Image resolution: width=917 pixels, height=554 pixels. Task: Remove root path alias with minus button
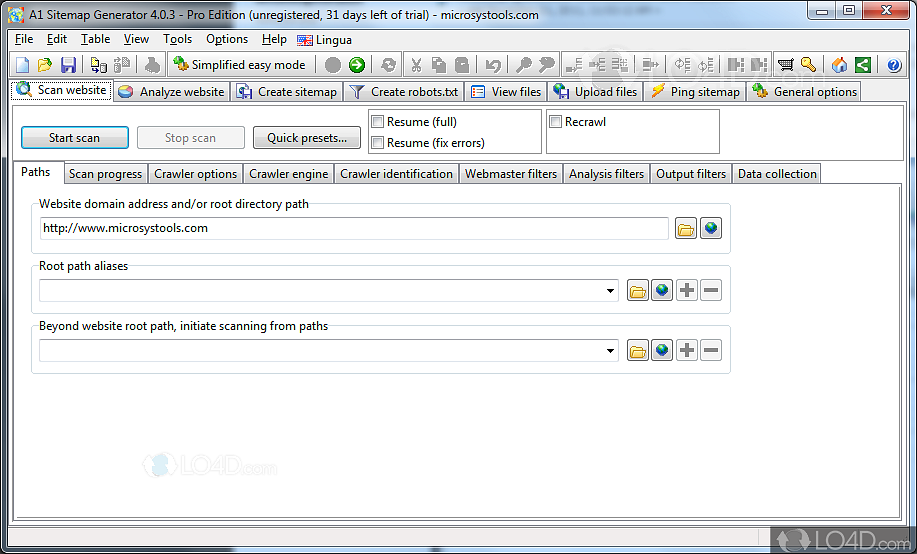click(711, 290)
